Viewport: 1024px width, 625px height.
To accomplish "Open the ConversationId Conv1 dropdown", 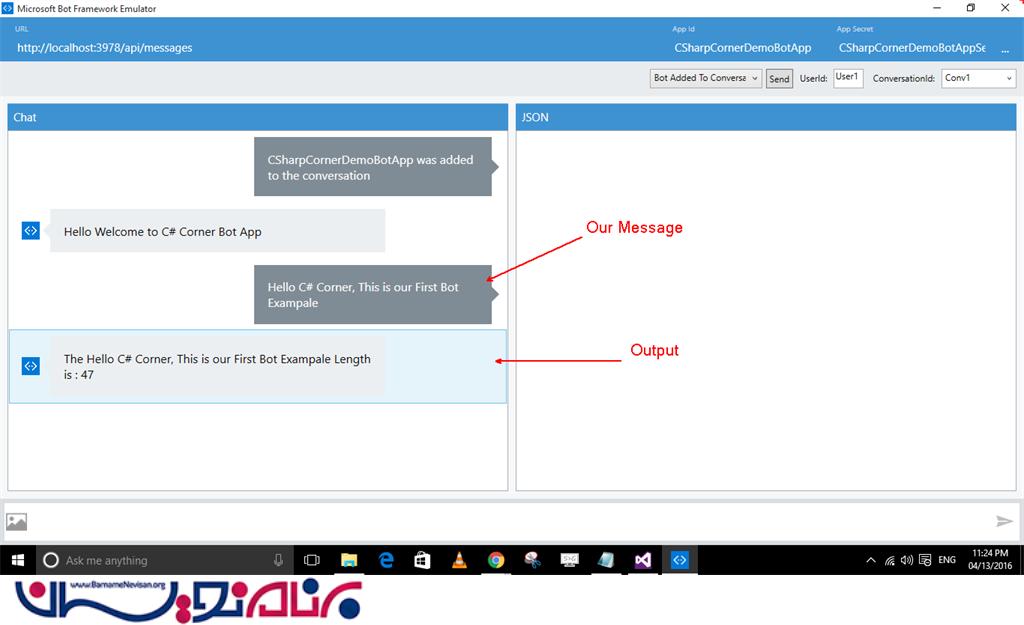I will tap(978, 78).
